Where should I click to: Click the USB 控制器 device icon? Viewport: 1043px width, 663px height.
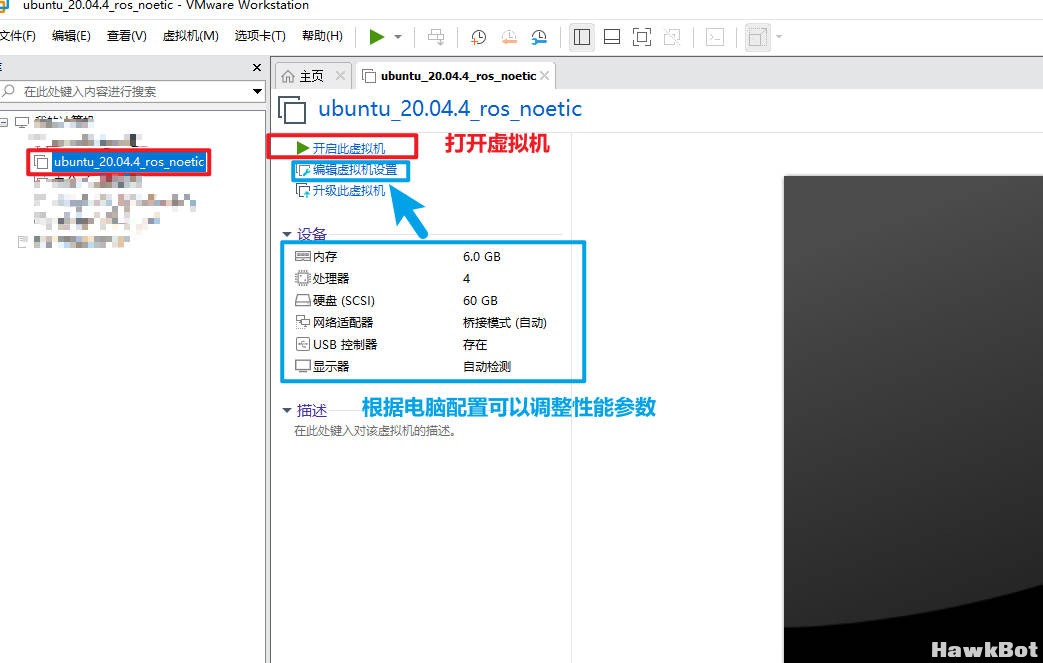coord(303,344)
